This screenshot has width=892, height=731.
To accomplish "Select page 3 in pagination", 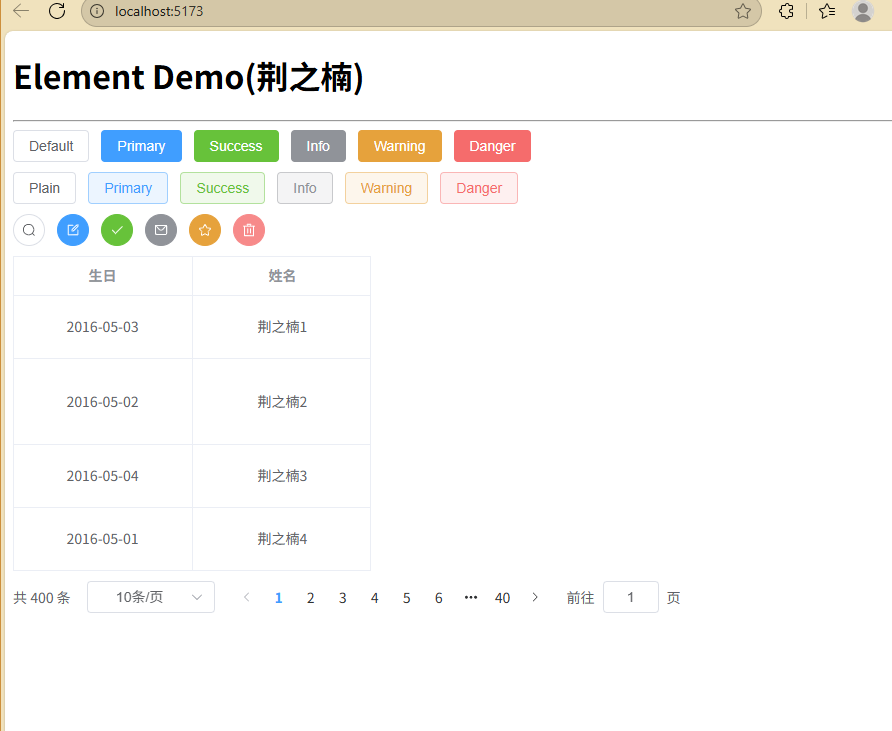I will (343, 598).
